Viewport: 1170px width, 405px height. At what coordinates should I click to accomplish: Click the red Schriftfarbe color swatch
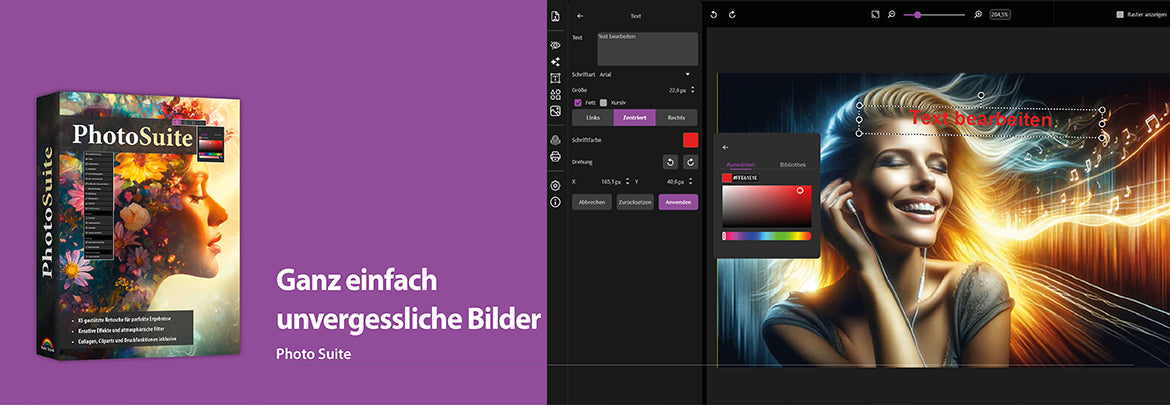coord(690,140)
